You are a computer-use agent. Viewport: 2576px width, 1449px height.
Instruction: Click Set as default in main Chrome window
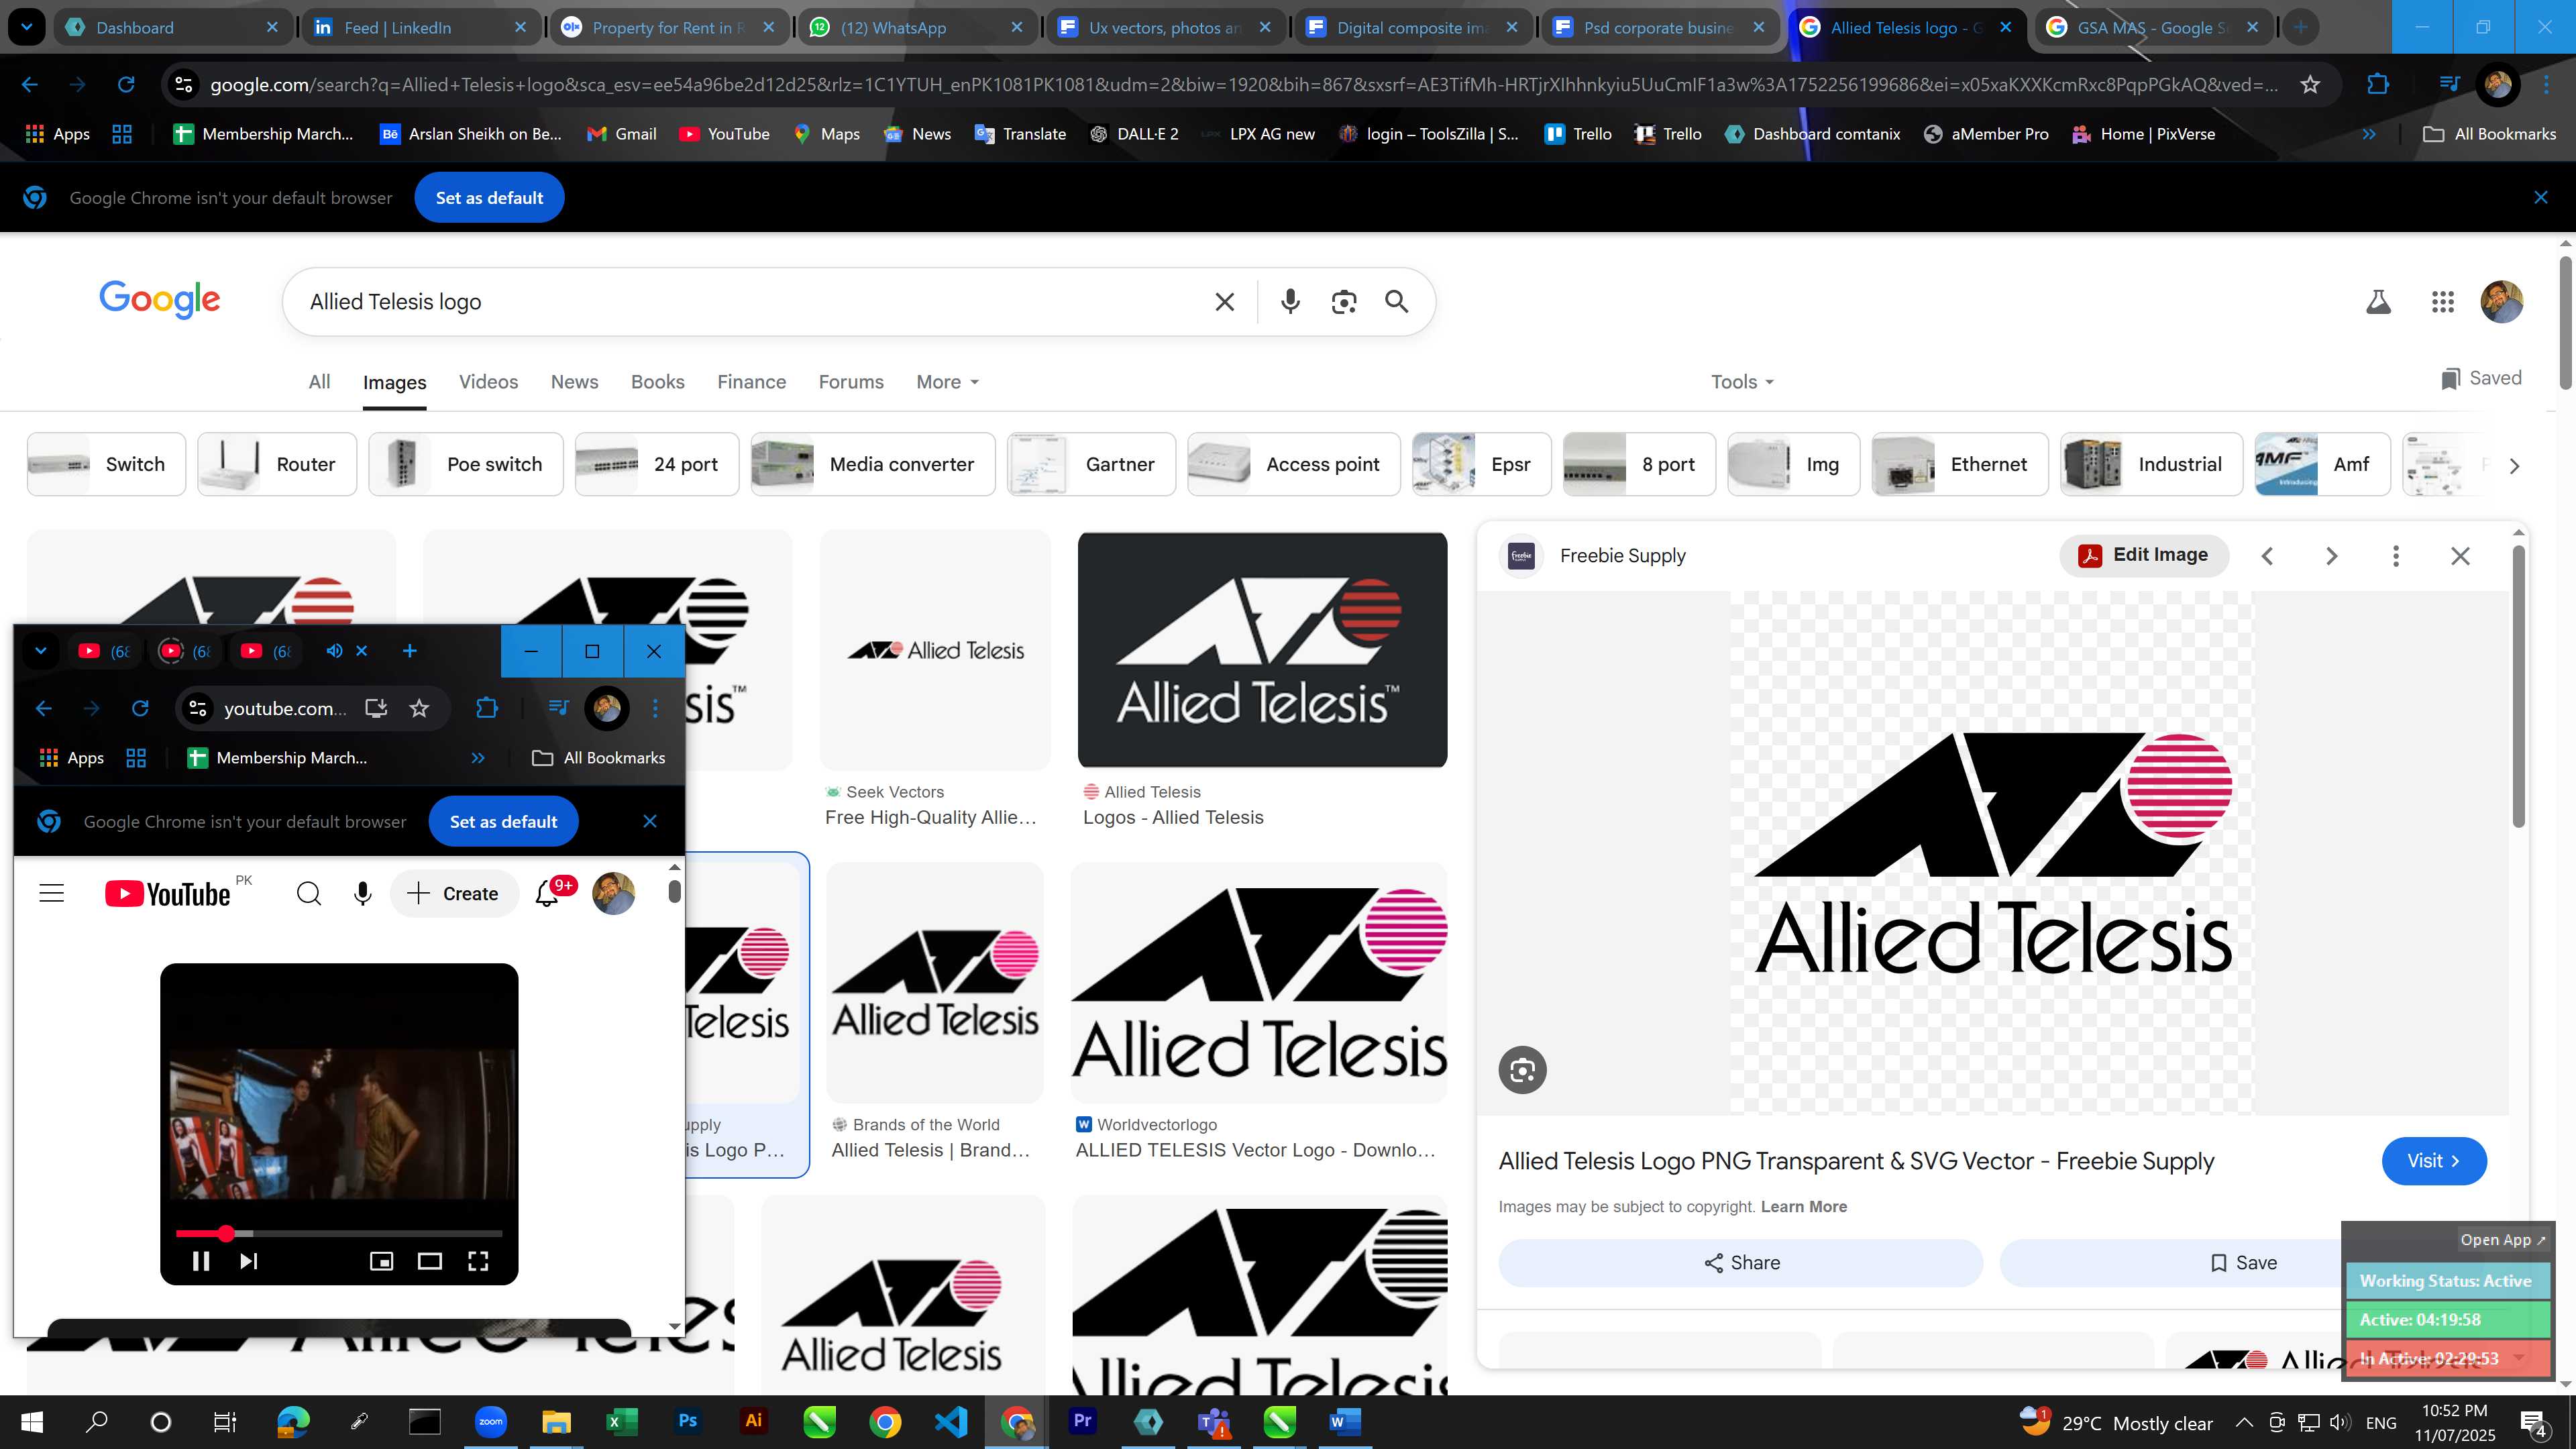click(x=489, y=198)
